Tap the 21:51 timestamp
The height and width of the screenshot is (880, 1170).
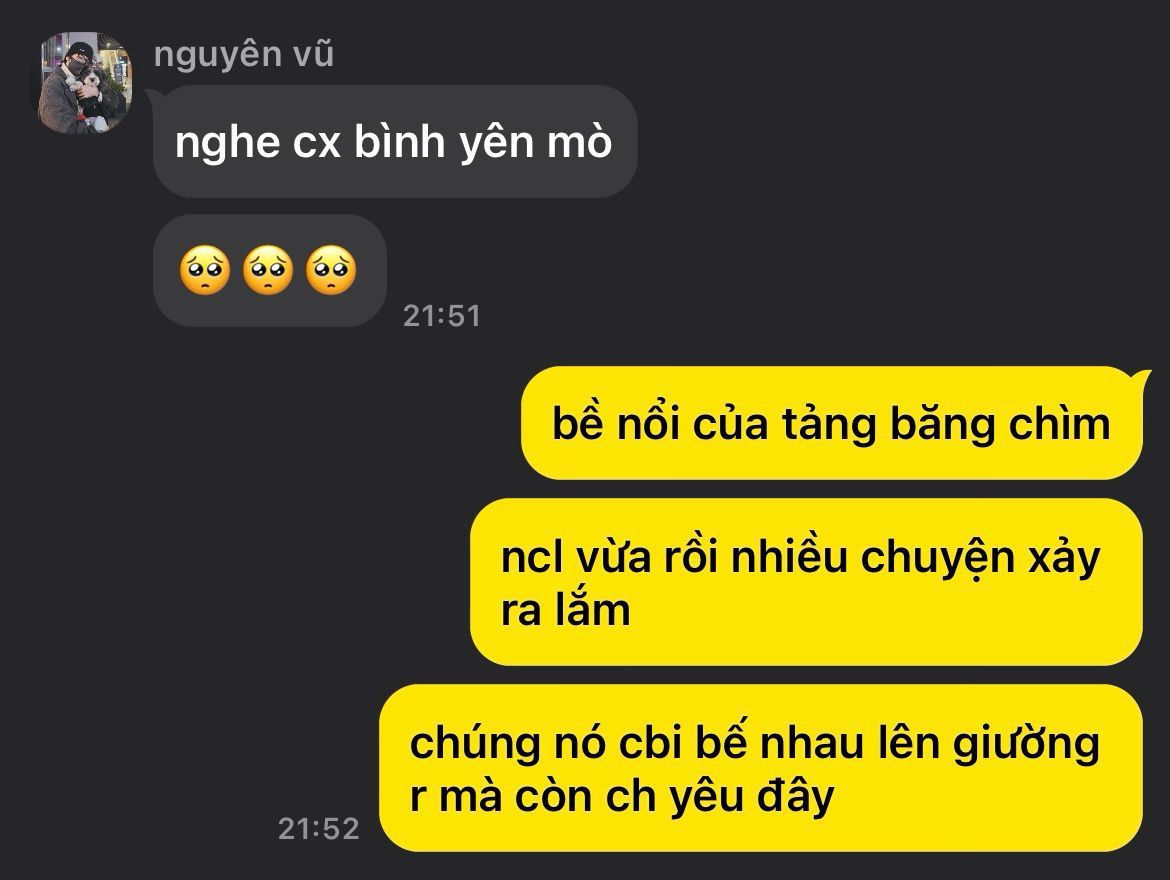(x=442, y=316)
